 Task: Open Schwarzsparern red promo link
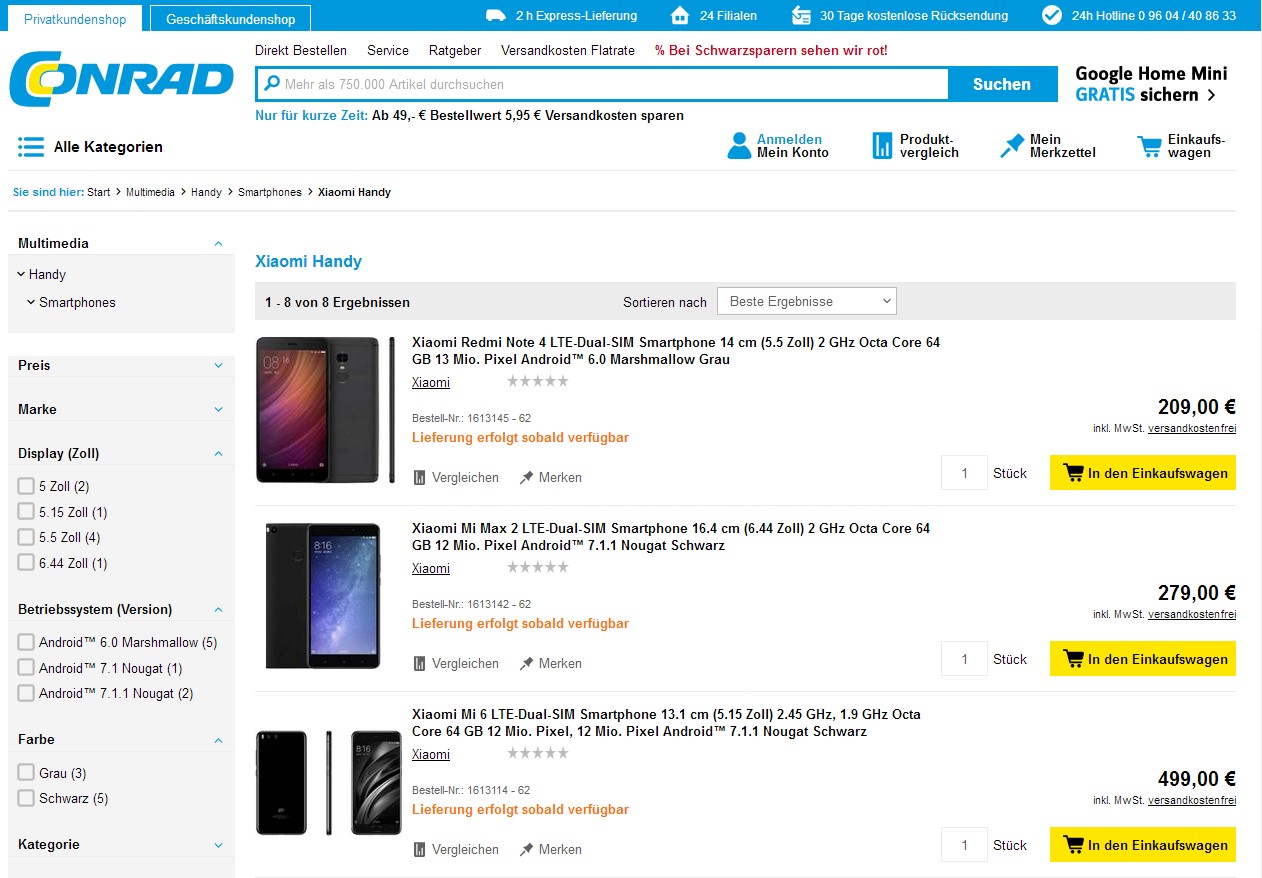pyautogui.click(x=771, y=50)
